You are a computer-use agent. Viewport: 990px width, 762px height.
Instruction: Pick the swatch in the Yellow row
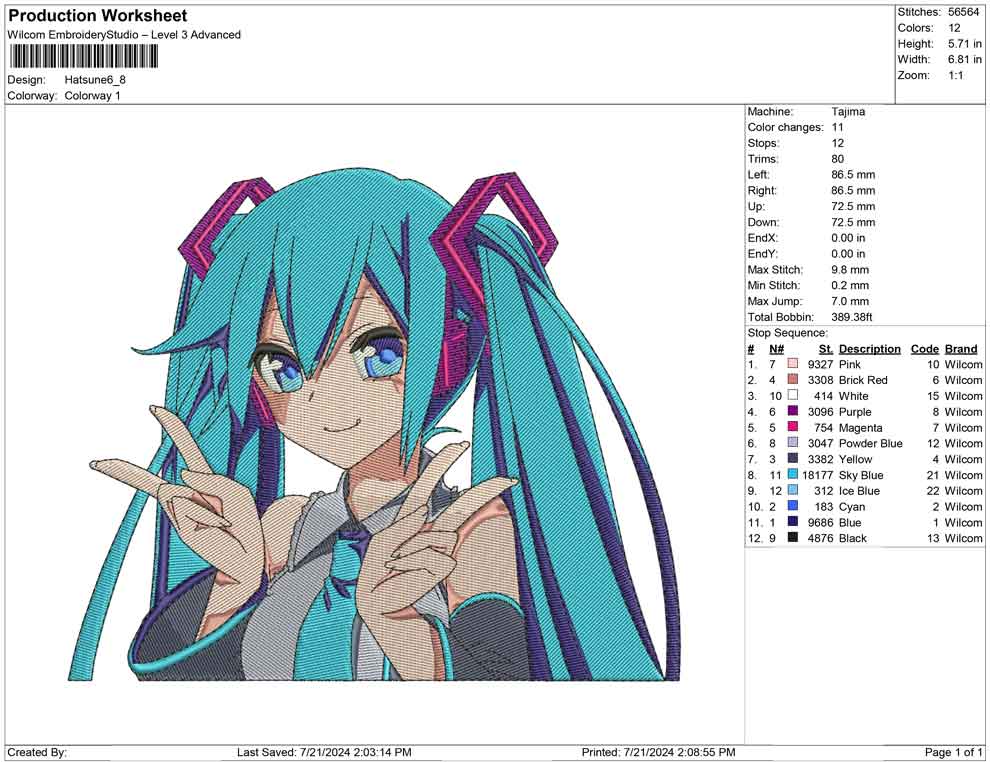[792, 458]
